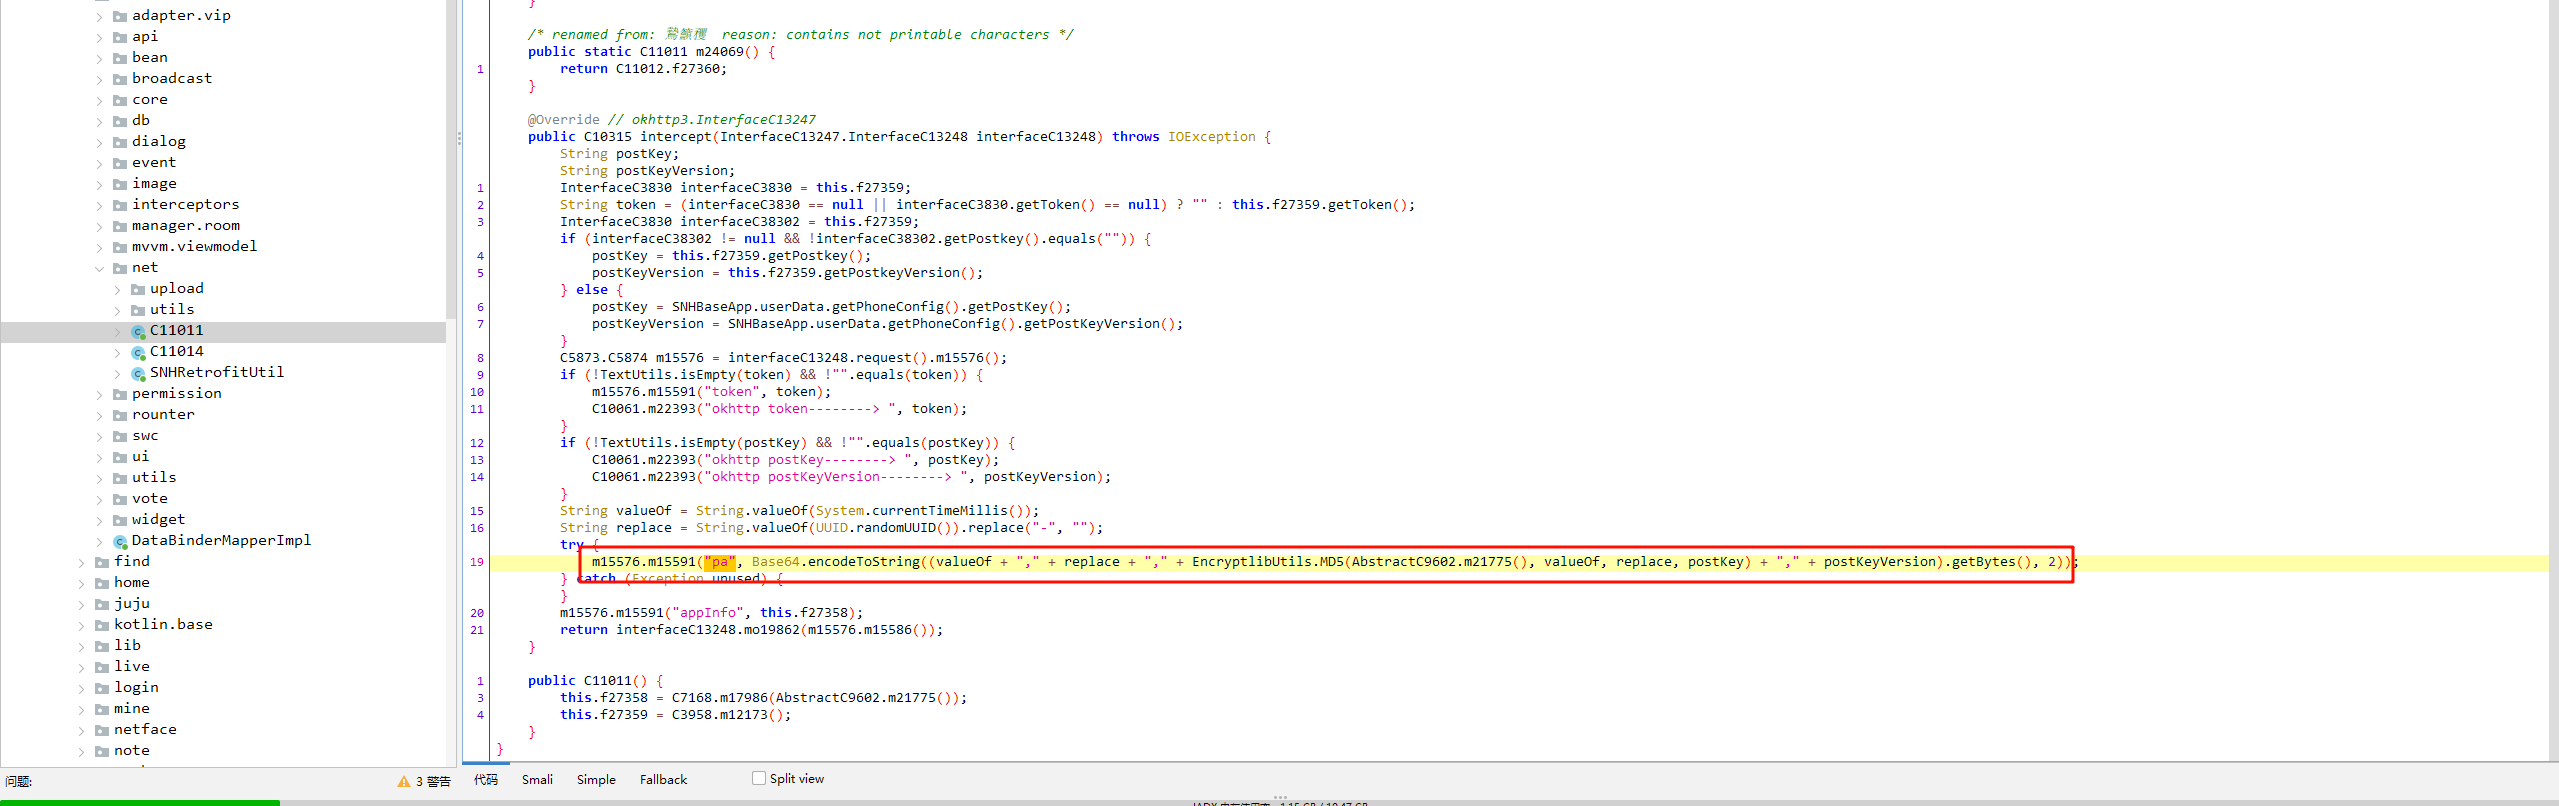Viewport: 2559px width, 806px height.
Task: Click the login package folder icon
Action: [102, 688]
